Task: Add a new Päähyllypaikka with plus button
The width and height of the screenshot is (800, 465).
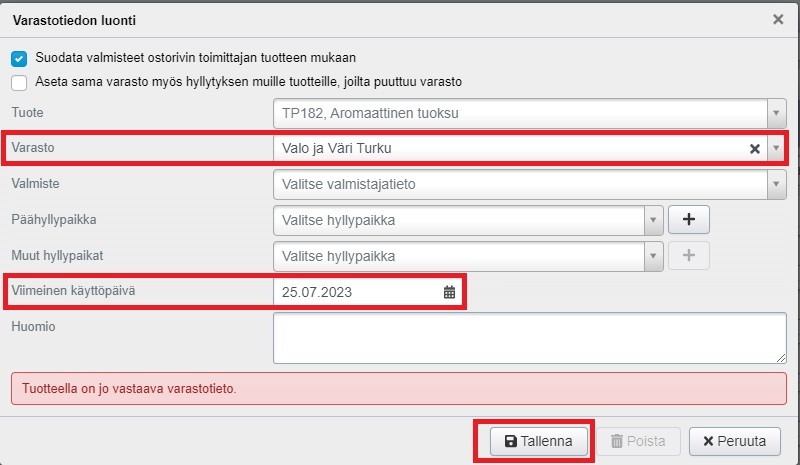Action: (x=688, y=220)
